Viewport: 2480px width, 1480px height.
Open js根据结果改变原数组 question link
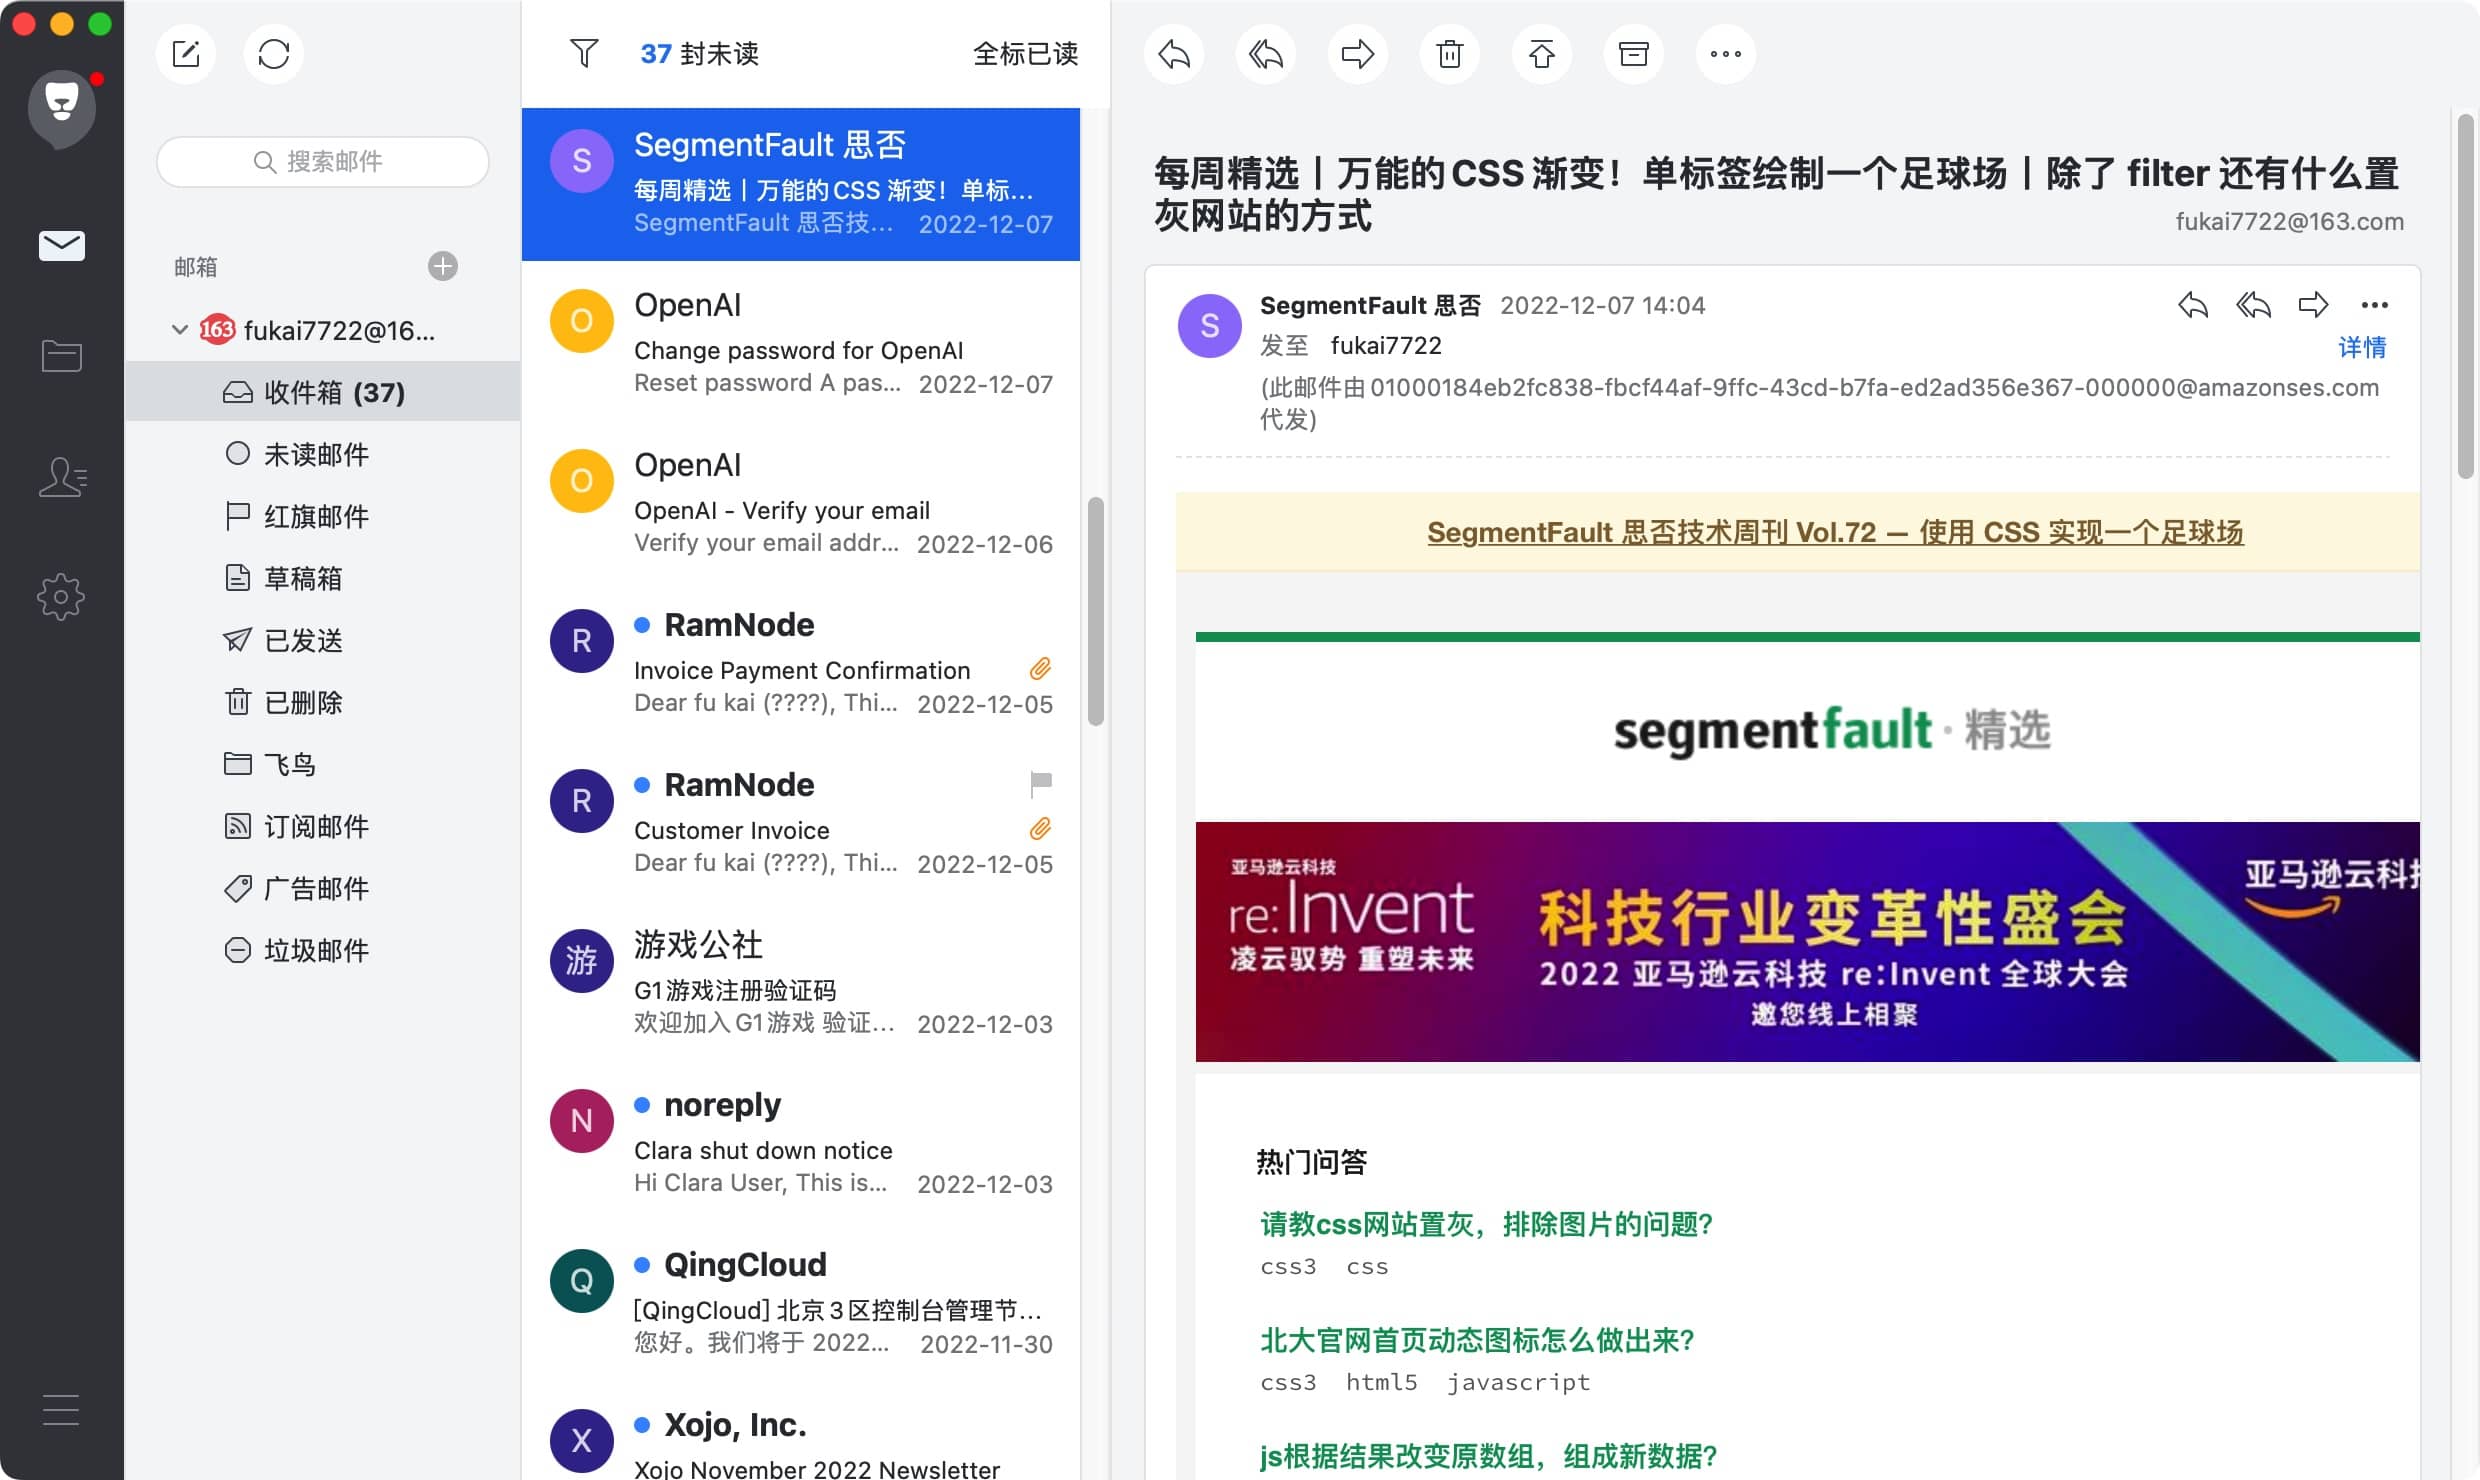tap(1488, 1456)
